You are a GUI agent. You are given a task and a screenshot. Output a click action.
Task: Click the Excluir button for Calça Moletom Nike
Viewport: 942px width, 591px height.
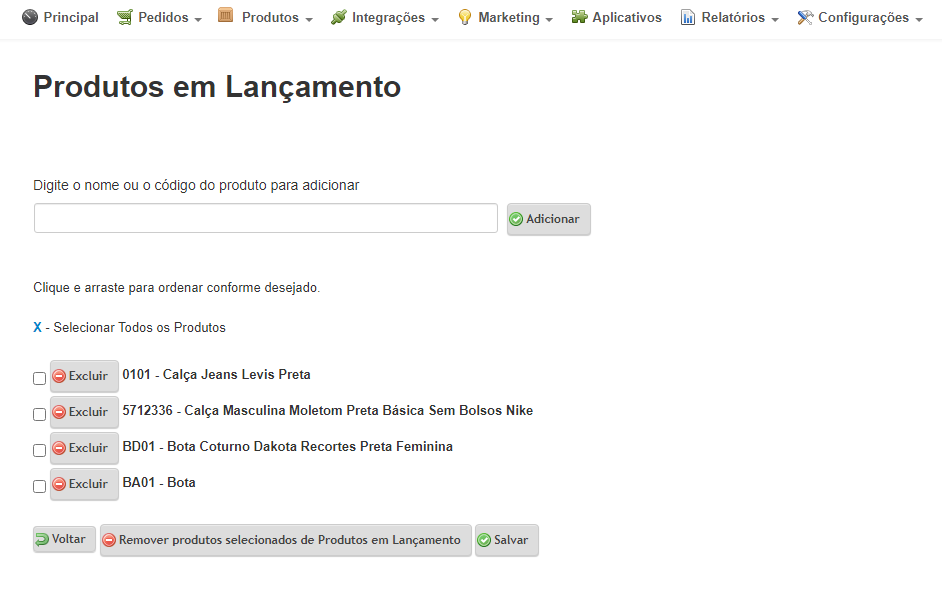[84, 412]
